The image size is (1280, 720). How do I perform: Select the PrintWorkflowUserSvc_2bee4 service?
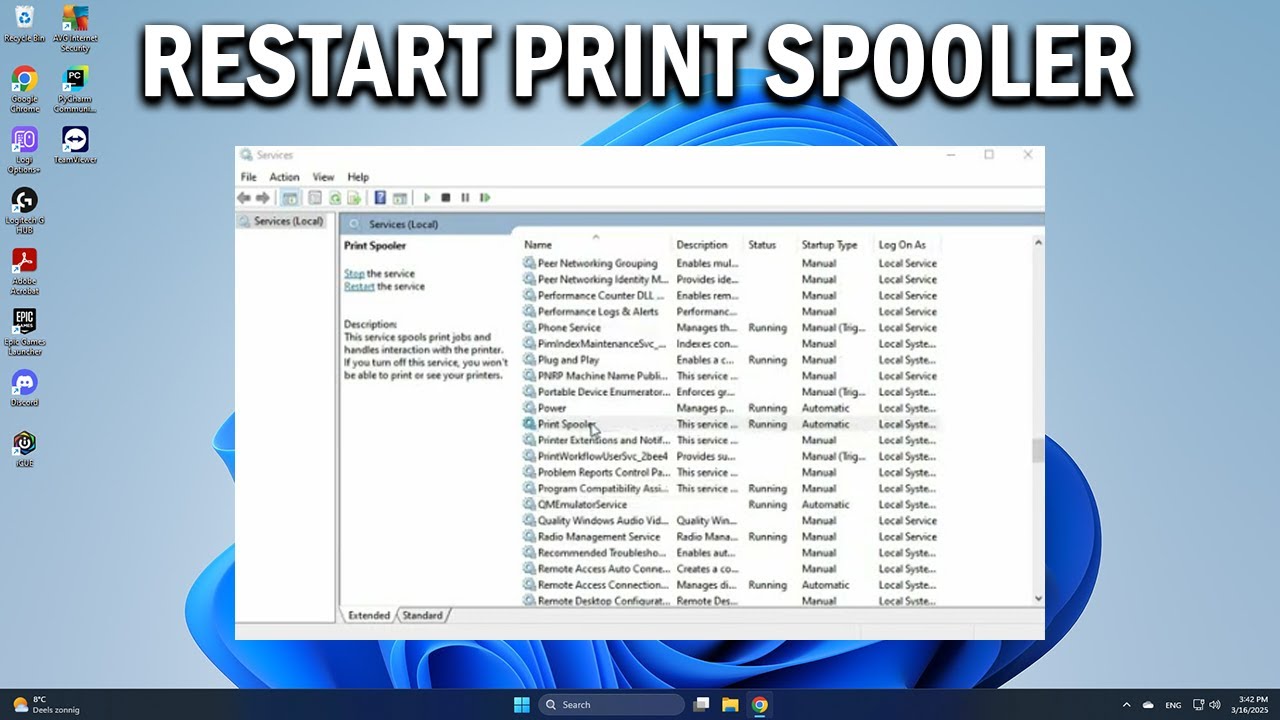pyautogui.click(x=730, y=456)
